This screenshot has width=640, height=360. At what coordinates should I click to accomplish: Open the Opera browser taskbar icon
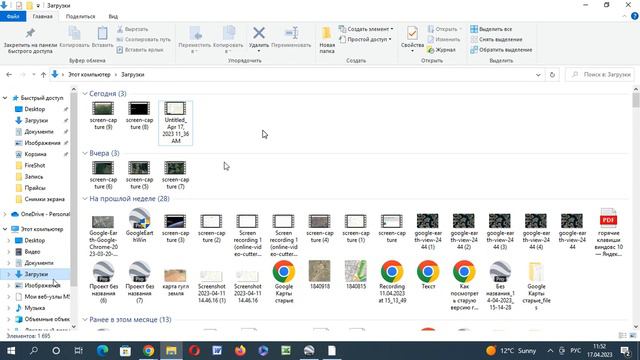(x=194, y=351)
